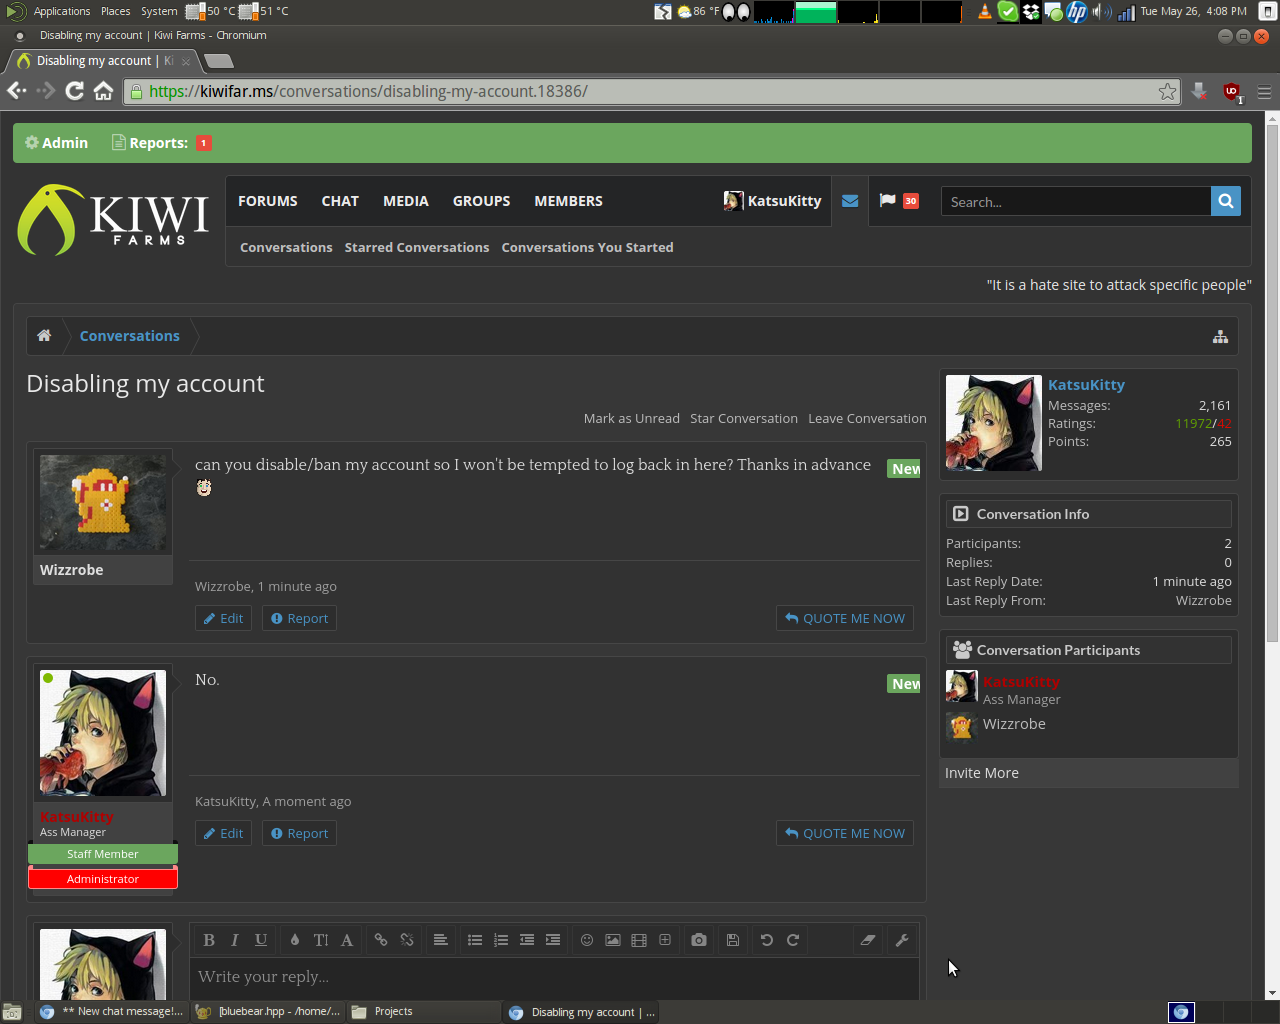Click in the Write your reply box
The width and height of the screenshot is (1280, 1024).
pos(554,977)
